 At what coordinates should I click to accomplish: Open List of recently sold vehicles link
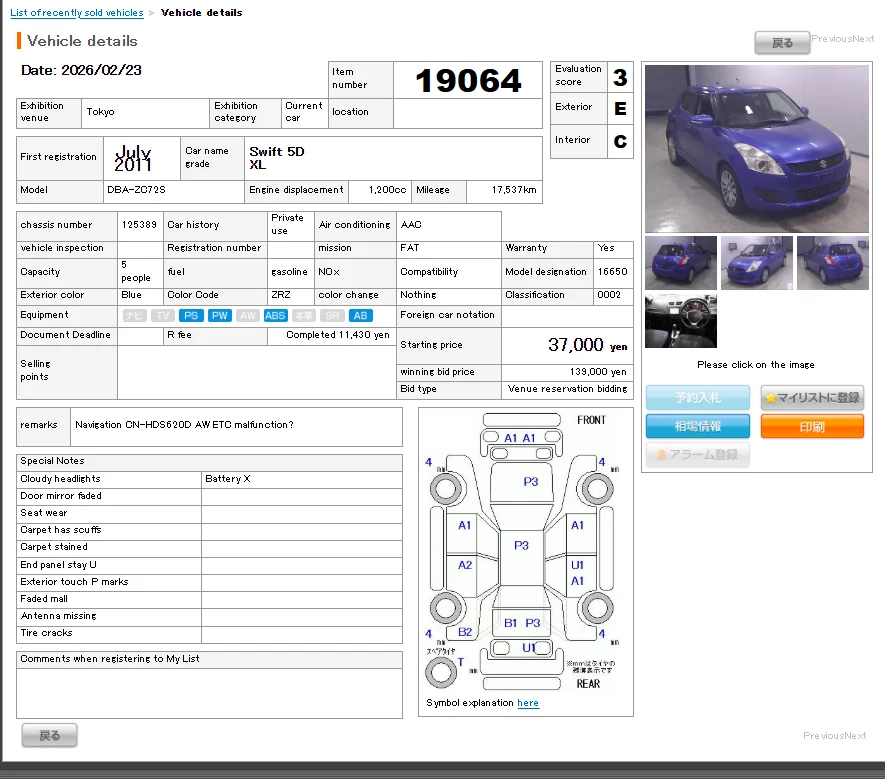point(77,12)
